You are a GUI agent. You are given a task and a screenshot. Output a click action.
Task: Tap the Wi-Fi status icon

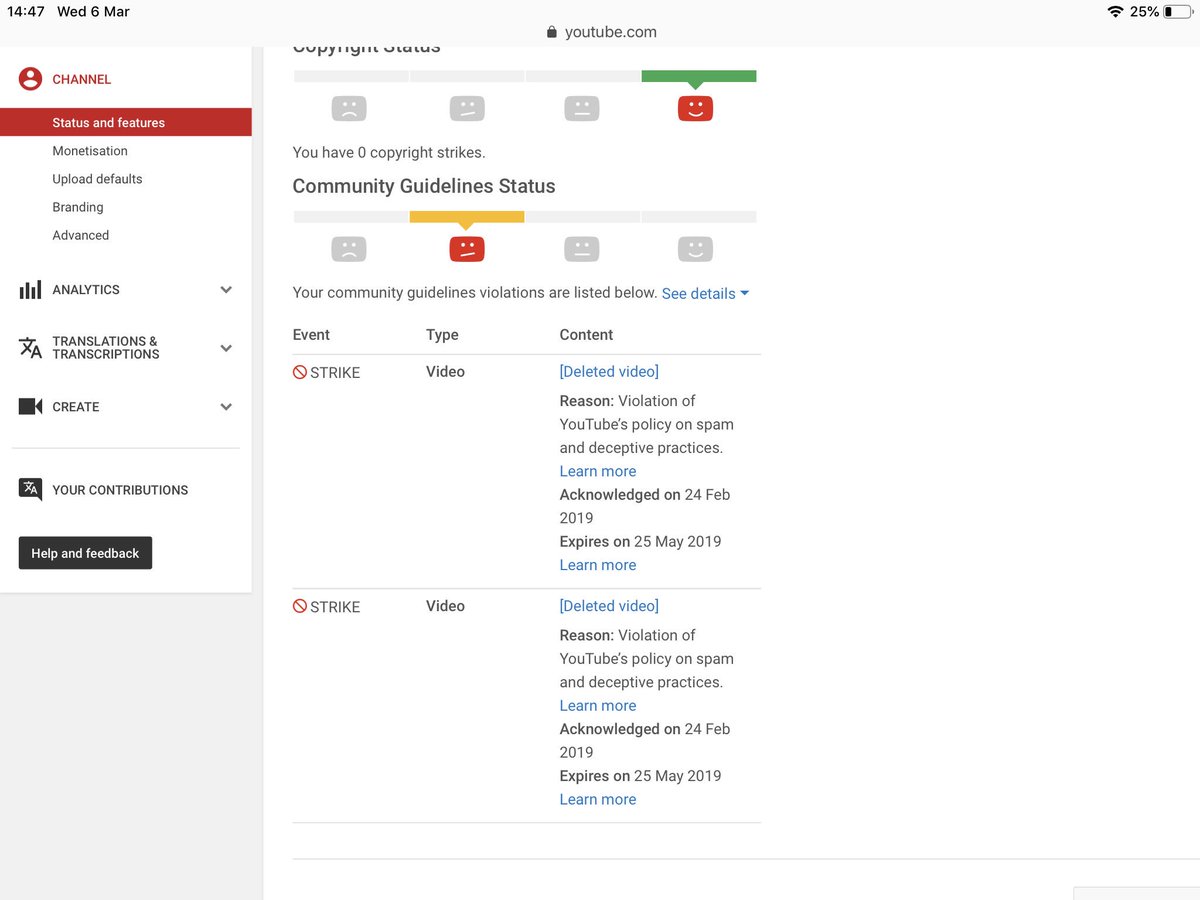point(1115,12)
